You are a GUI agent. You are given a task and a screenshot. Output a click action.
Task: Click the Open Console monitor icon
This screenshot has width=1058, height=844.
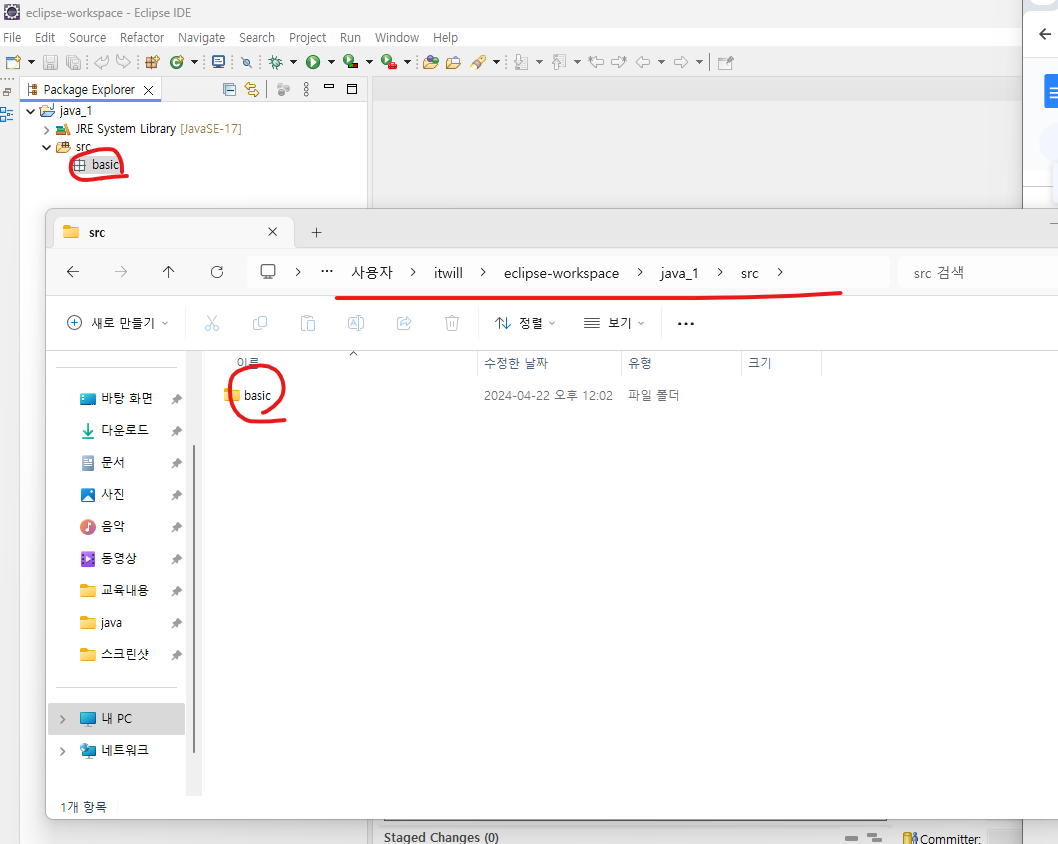click(219, 63)
